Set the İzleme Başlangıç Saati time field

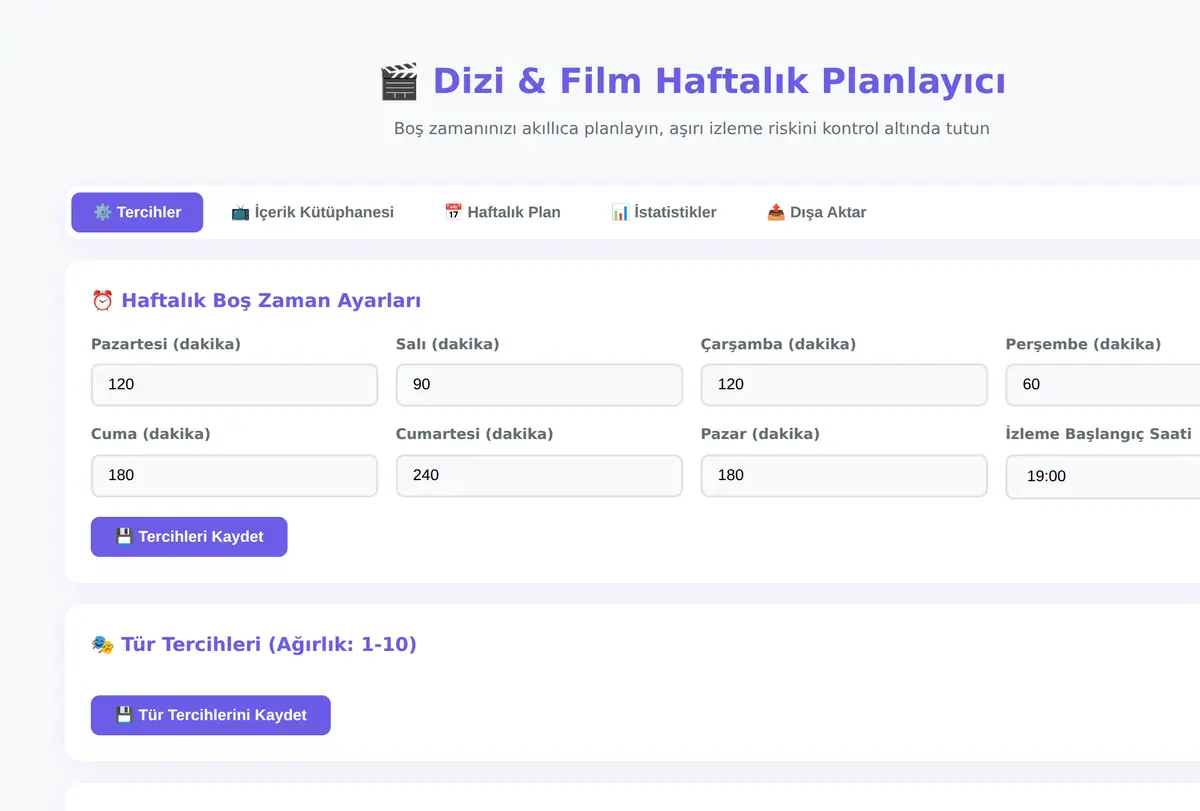(x=1103, y=477)
